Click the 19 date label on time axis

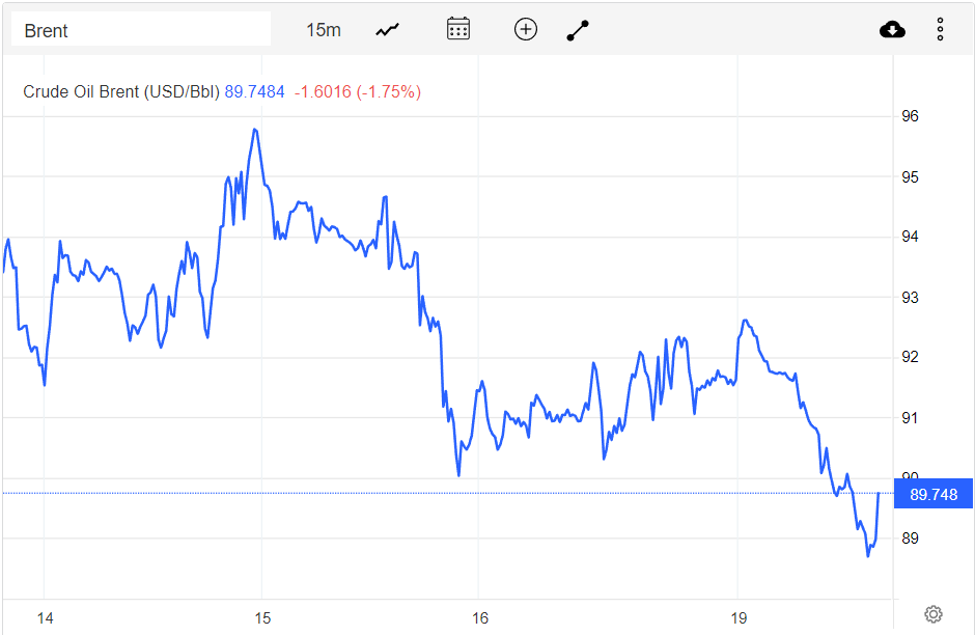click(739, 618)
